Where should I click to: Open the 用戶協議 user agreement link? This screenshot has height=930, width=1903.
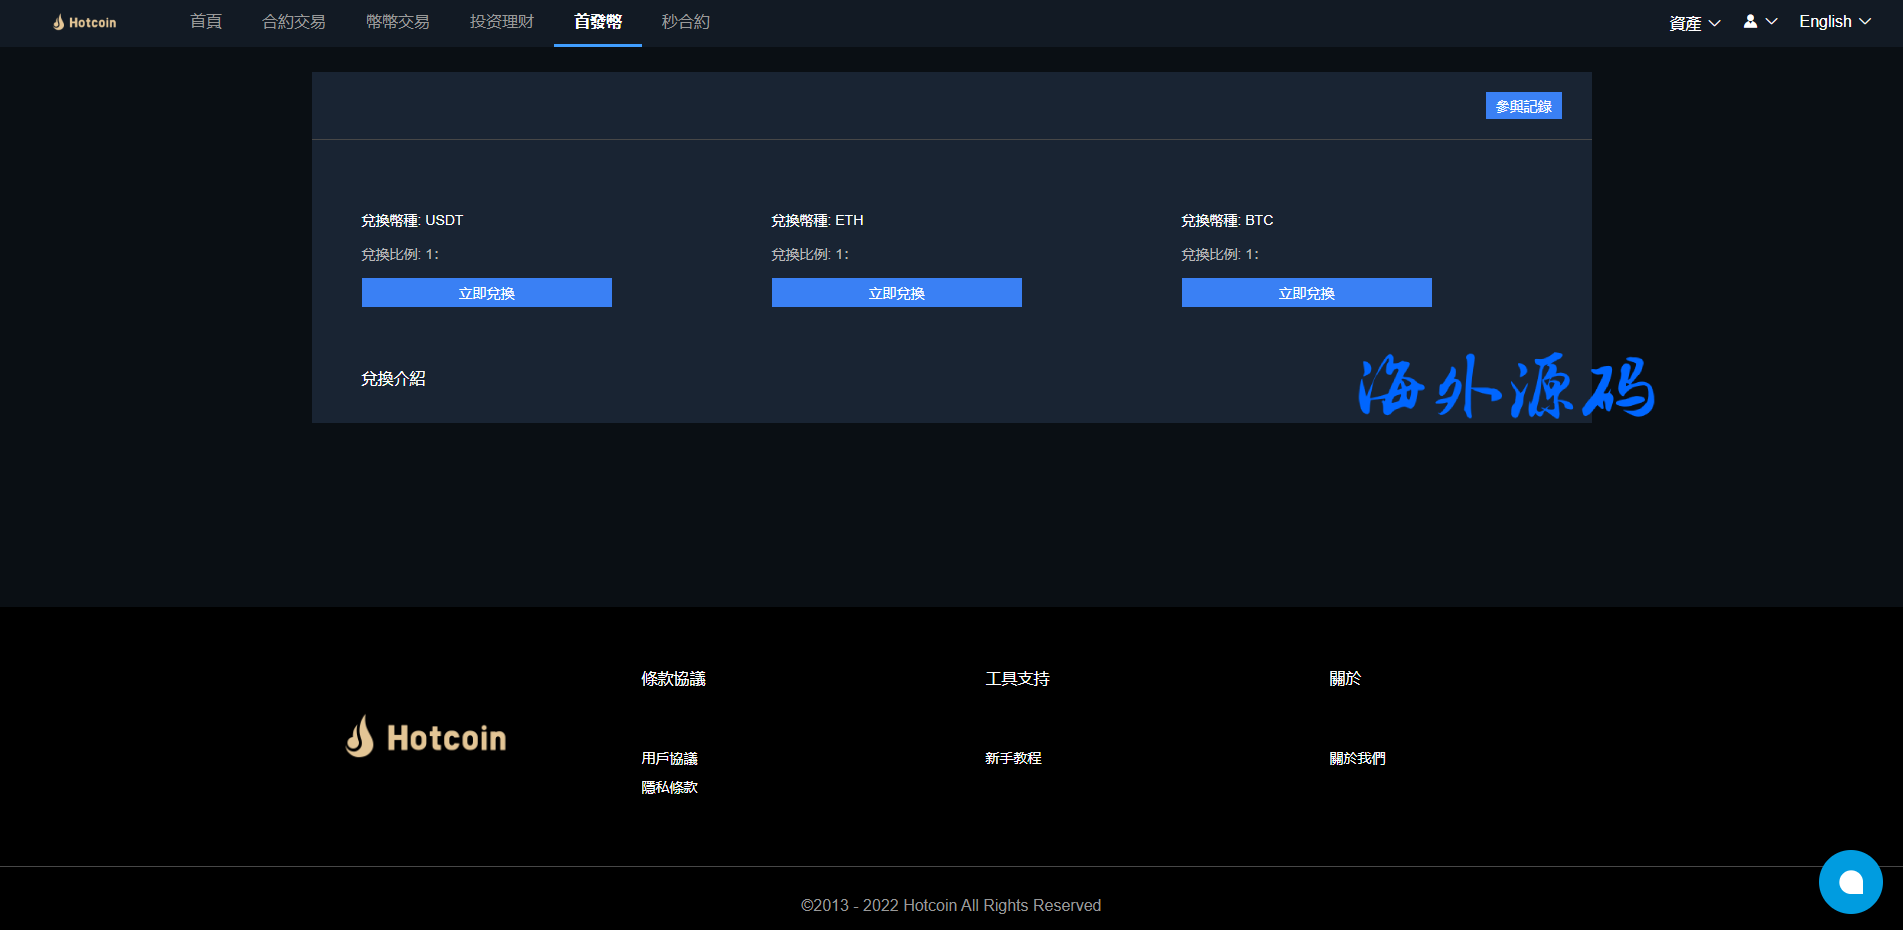coord(669,759)
